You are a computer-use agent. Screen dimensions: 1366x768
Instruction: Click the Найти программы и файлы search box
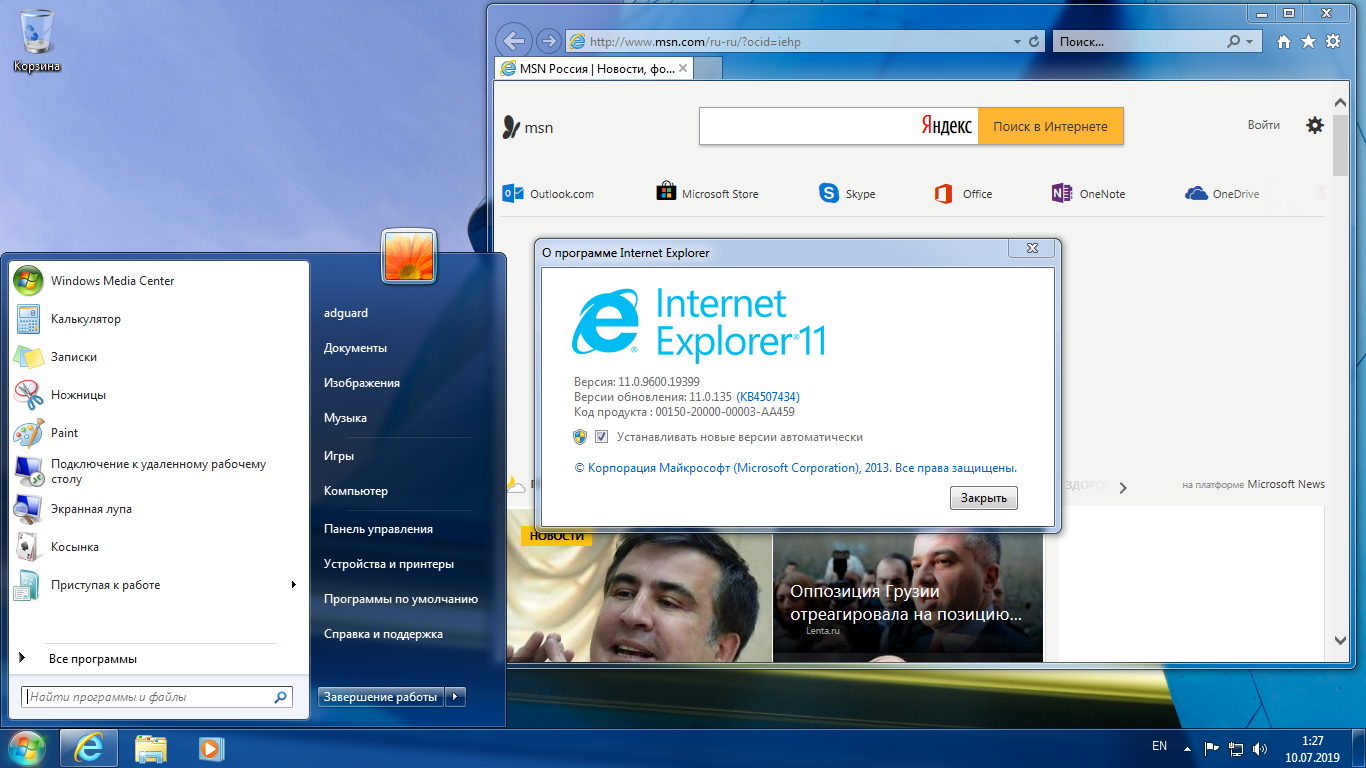(x=157, y=697)
